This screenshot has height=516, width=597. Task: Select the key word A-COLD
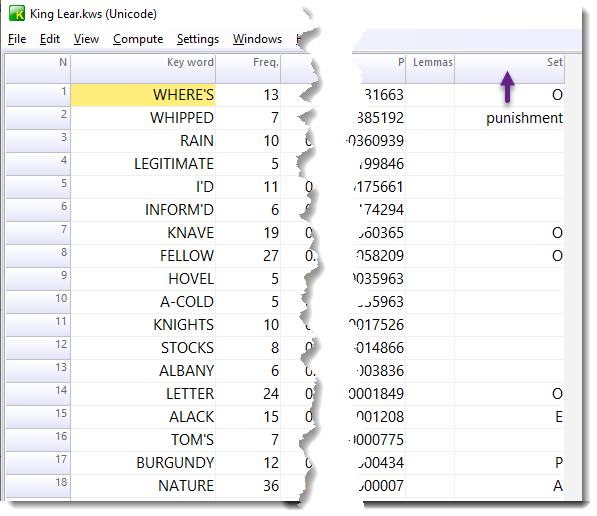[x=143, y=302]
